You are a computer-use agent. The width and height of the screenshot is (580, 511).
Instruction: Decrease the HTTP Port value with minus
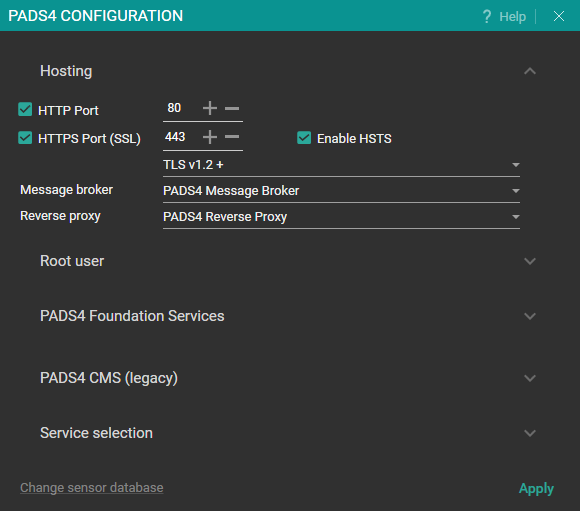click(232, 108)
